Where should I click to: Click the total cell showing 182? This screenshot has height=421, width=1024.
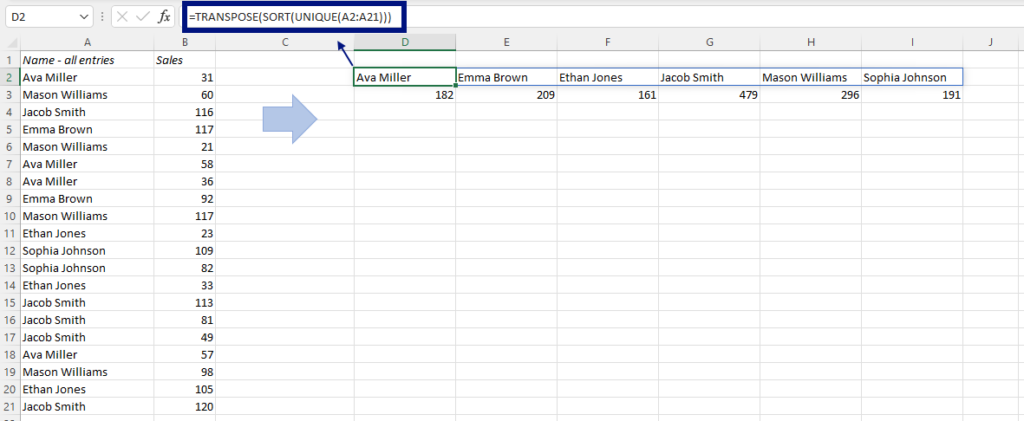[405, 95]
